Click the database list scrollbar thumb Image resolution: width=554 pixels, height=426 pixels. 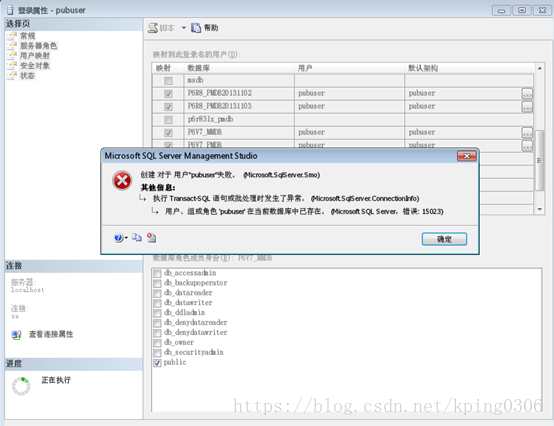click(x=540, y=161)
